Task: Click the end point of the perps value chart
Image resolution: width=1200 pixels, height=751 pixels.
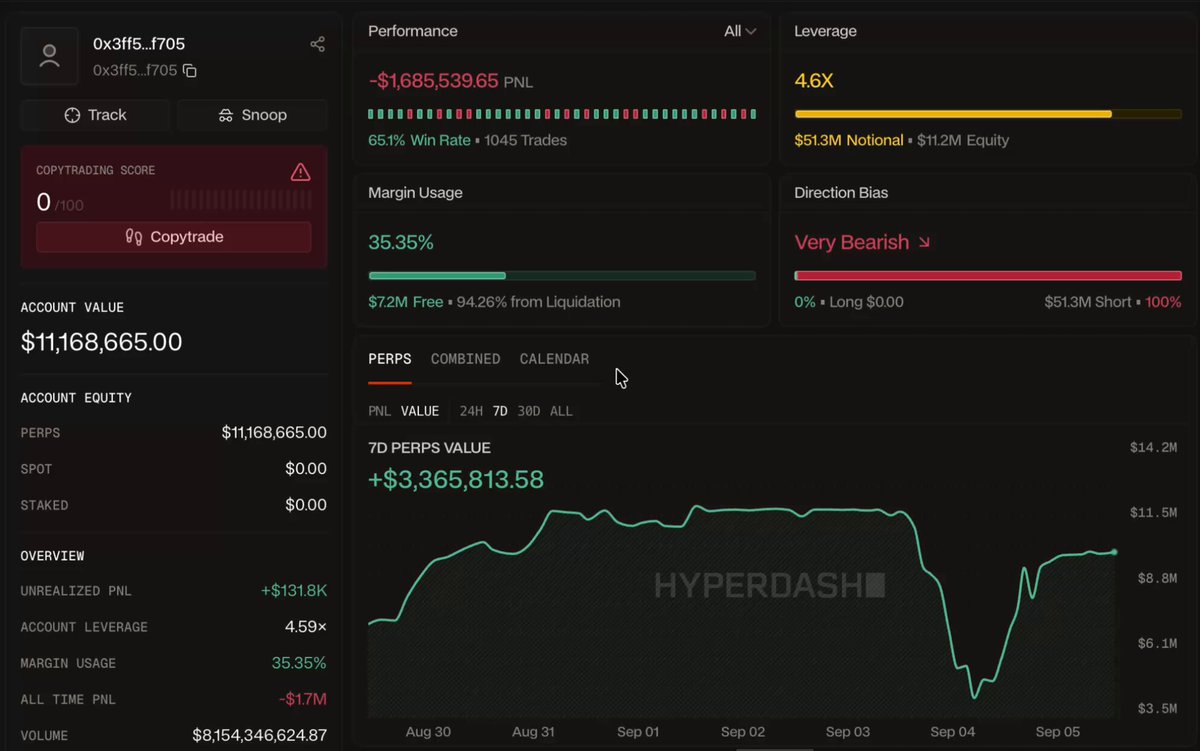Action: (1114, 552)
